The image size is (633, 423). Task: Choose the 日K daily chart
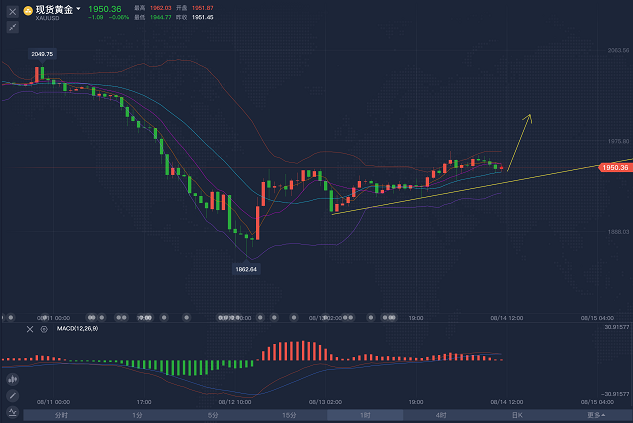[x=517, y=415]
